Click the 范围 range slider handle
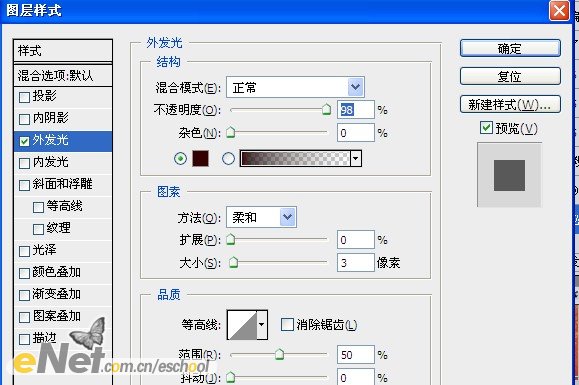Screen dimensions: 579x385 (x=280, y=354)
